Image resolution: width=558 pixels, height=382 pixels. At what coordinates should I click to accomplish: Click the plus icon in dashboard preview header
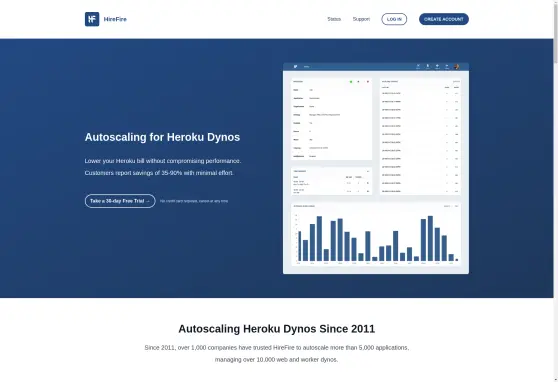coord(437,66)
